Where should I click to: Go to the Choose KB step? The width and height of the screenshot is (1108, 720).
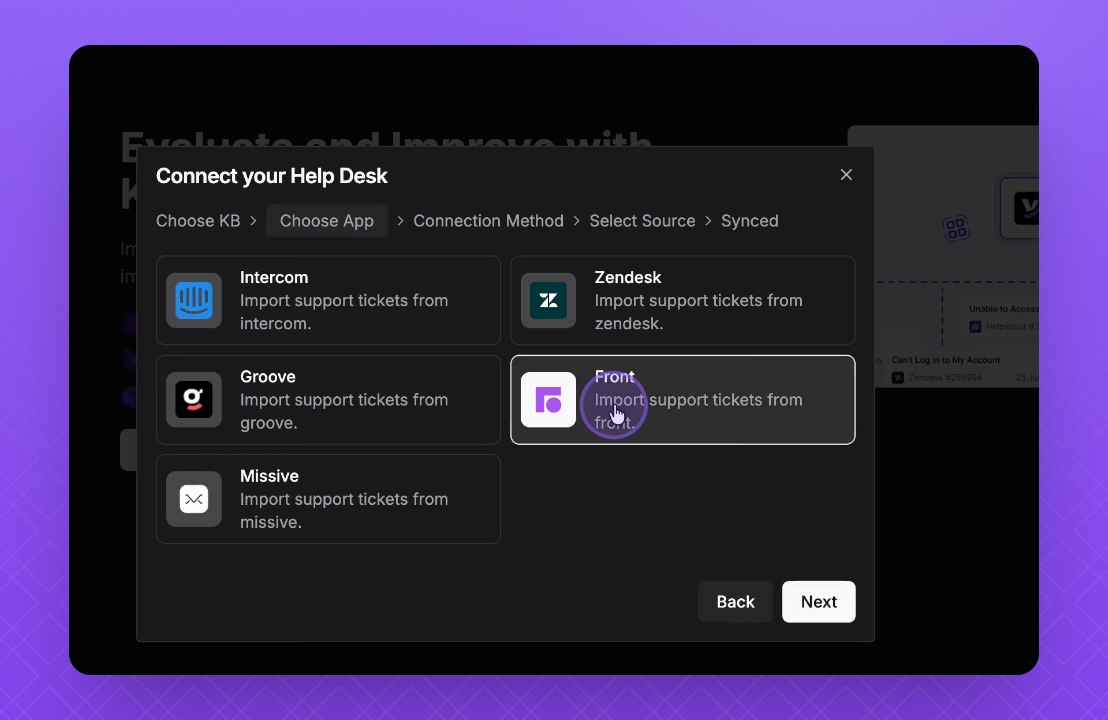[x=198, y=221]
